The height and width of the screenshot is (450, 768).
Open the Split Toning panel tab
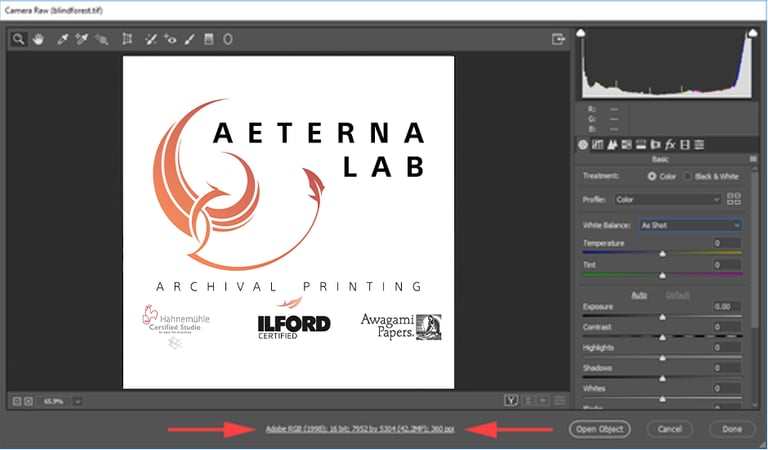point(641,145)
